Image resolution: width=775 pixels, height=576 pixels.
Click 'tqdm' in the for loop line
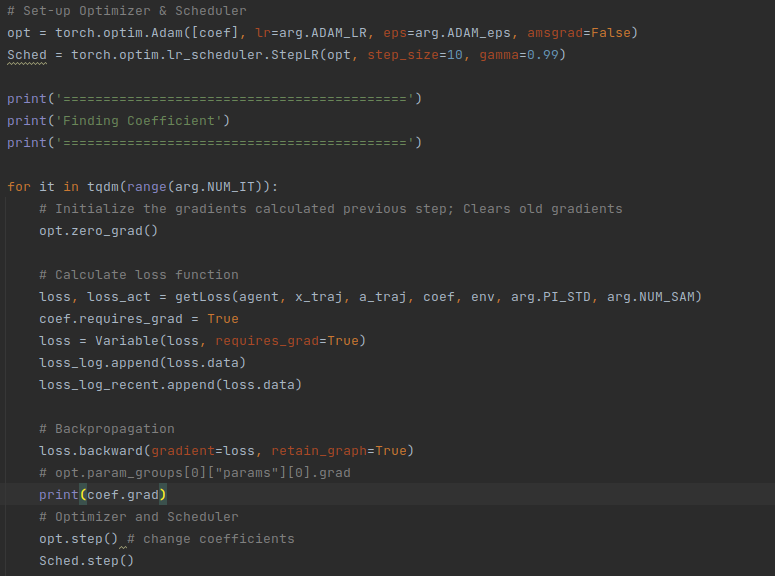103,187
